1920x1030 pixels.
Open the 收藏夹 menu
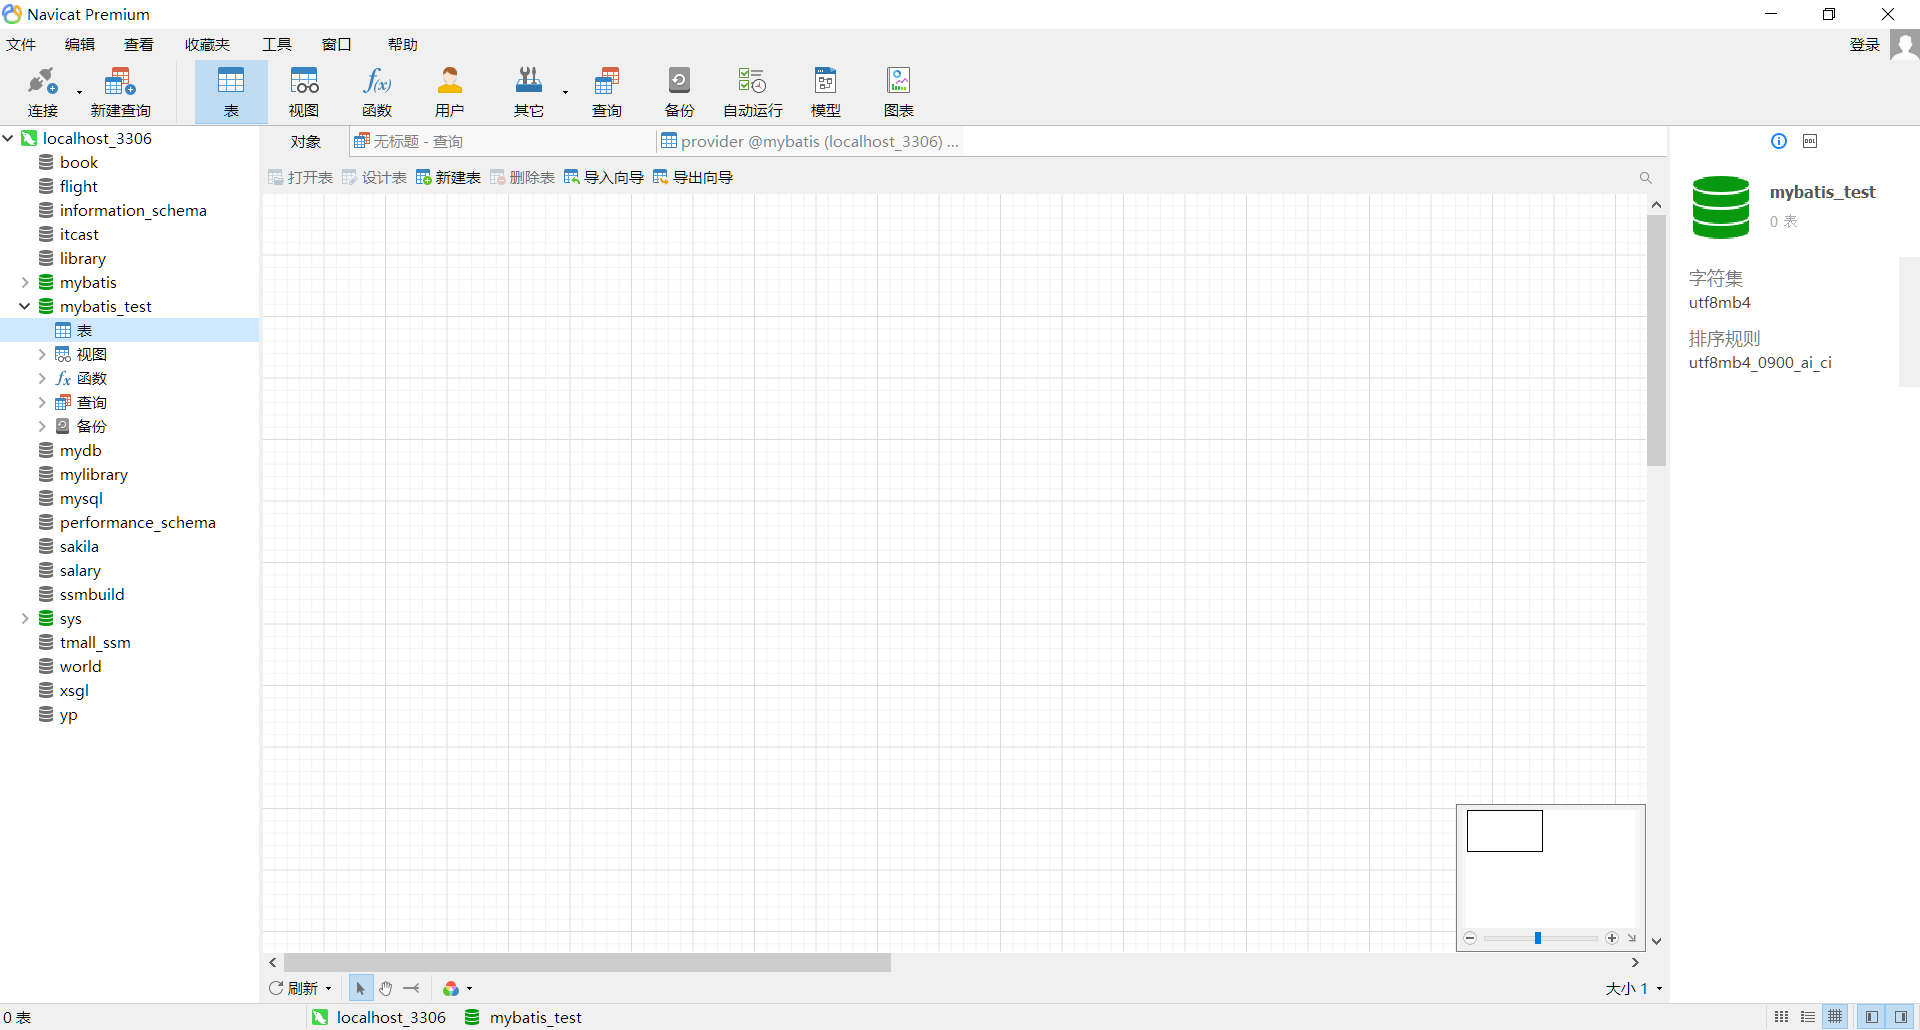click(x=207, y=45)
